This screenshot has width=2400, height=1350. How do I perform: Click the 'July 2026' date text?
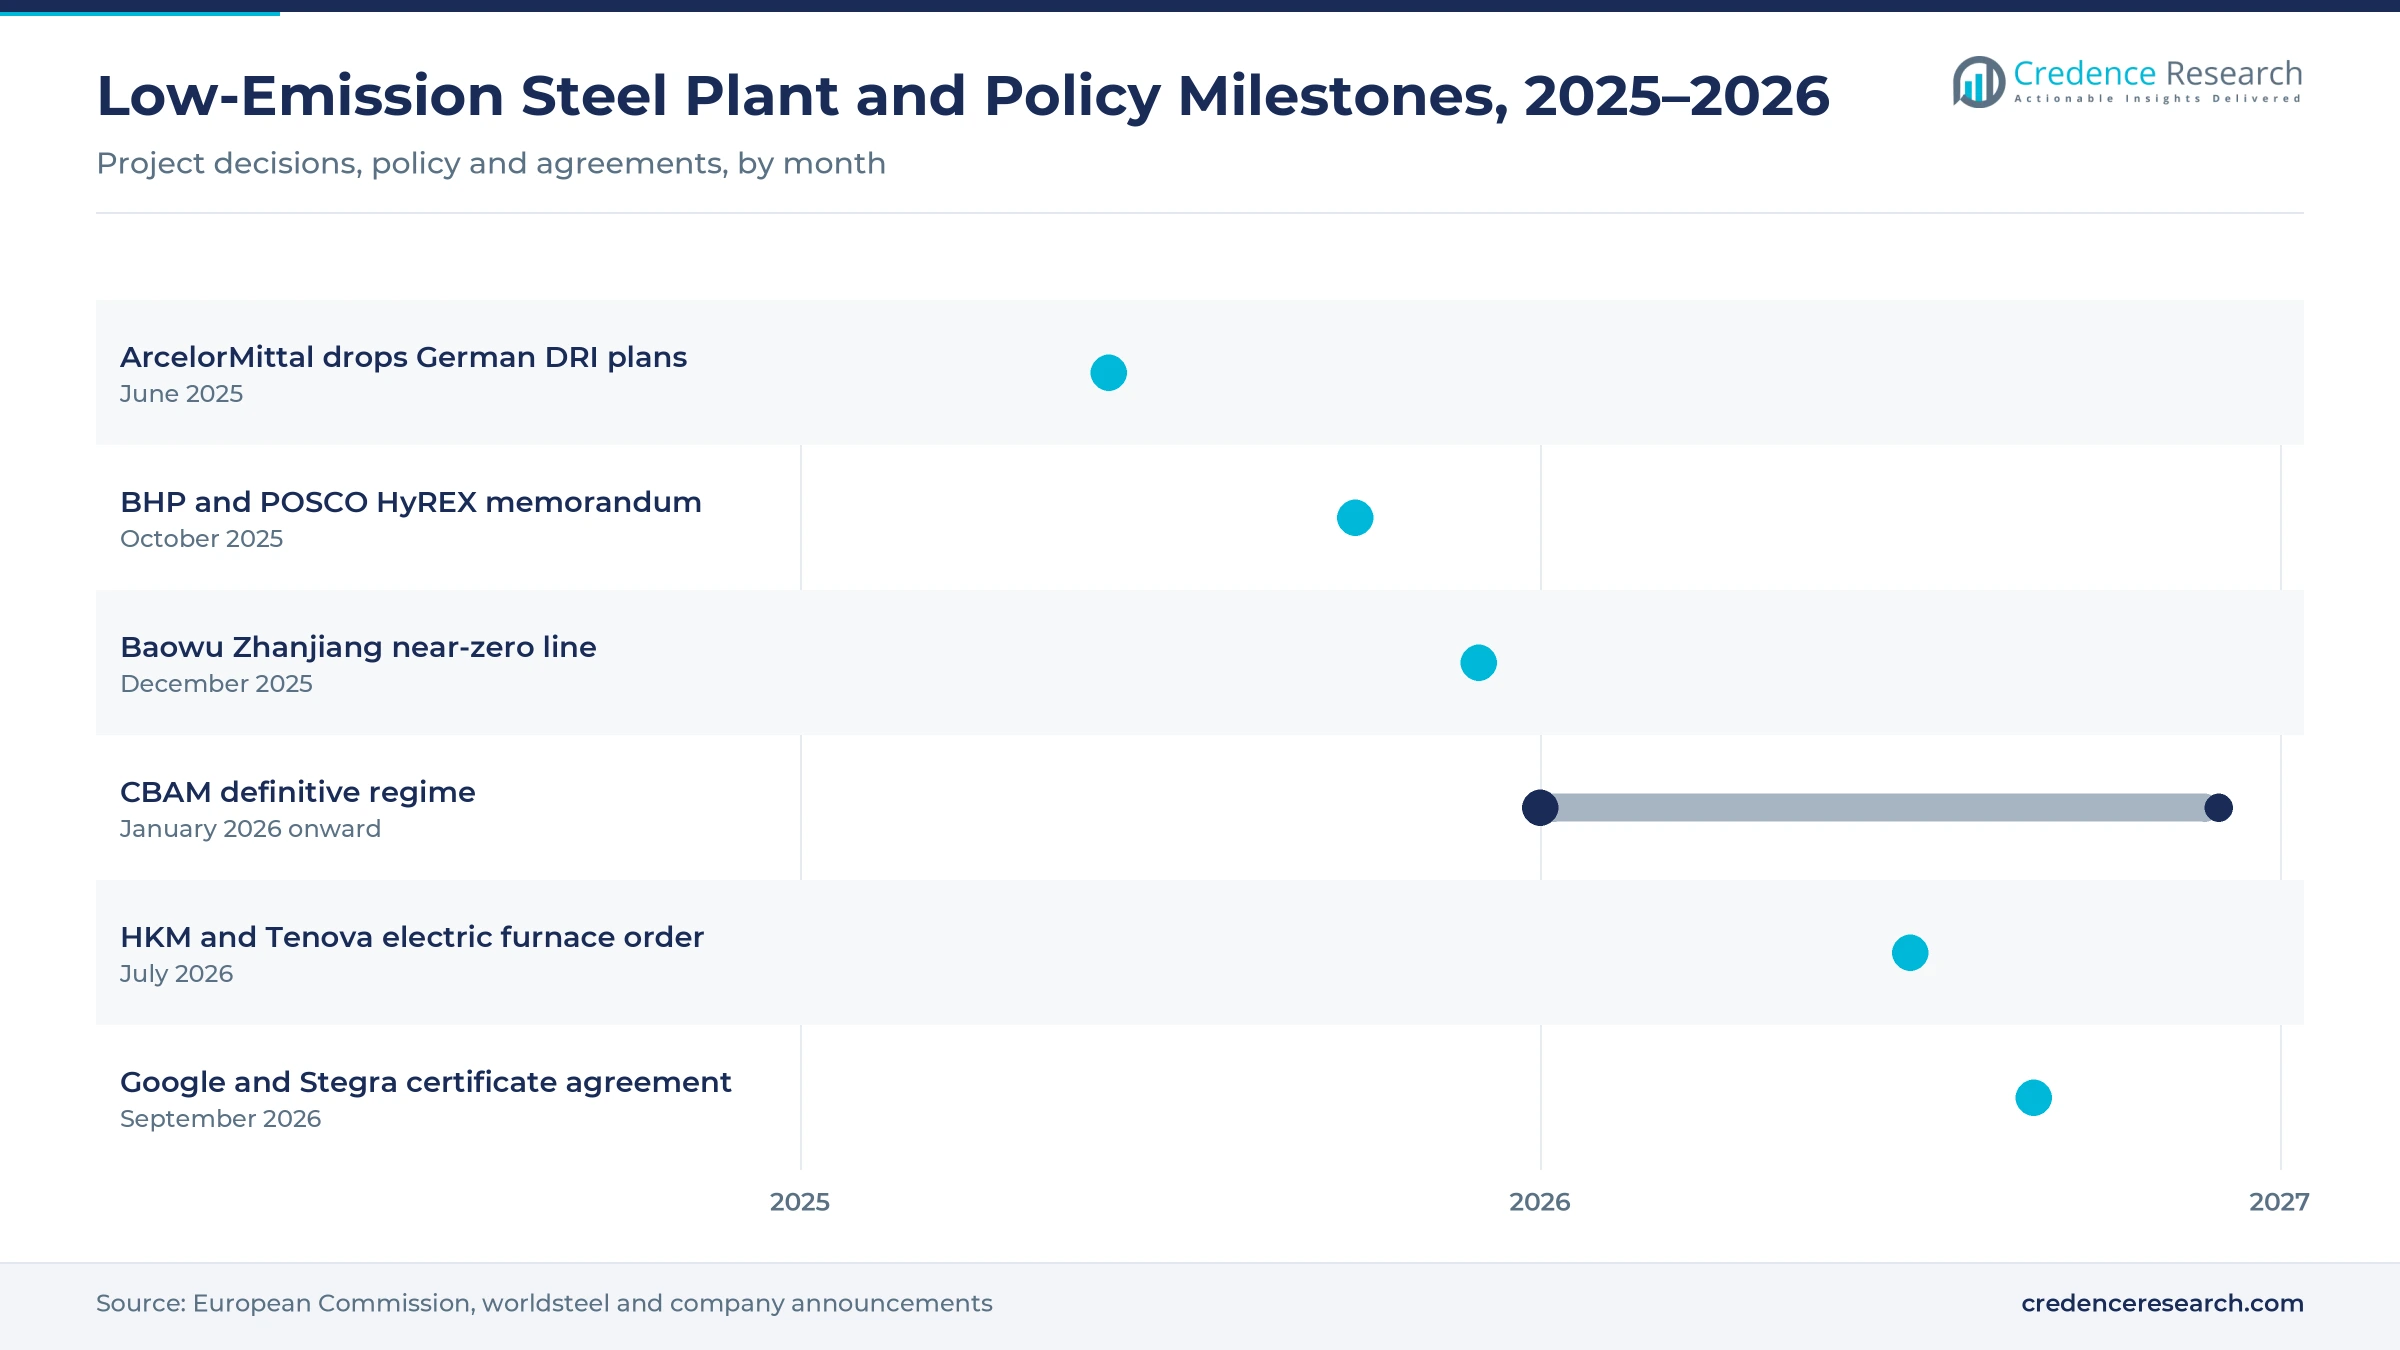pos(176,974)
